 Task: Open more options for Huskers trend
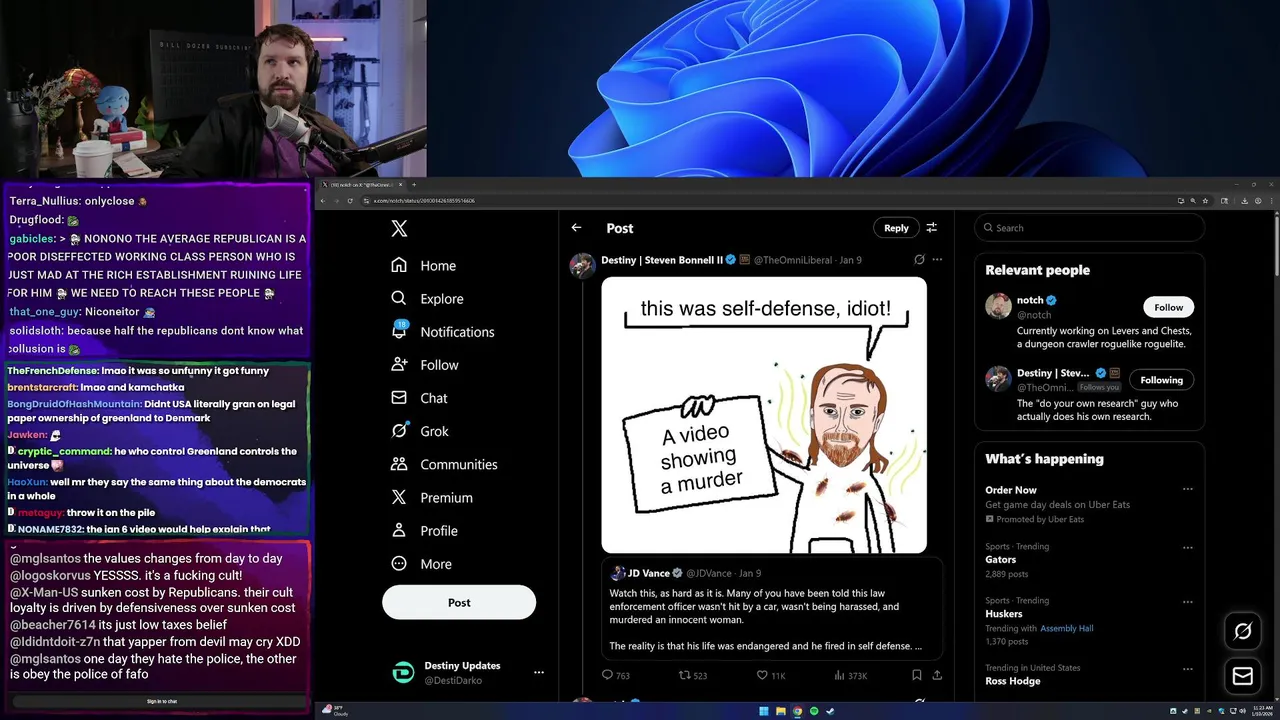1187,602
